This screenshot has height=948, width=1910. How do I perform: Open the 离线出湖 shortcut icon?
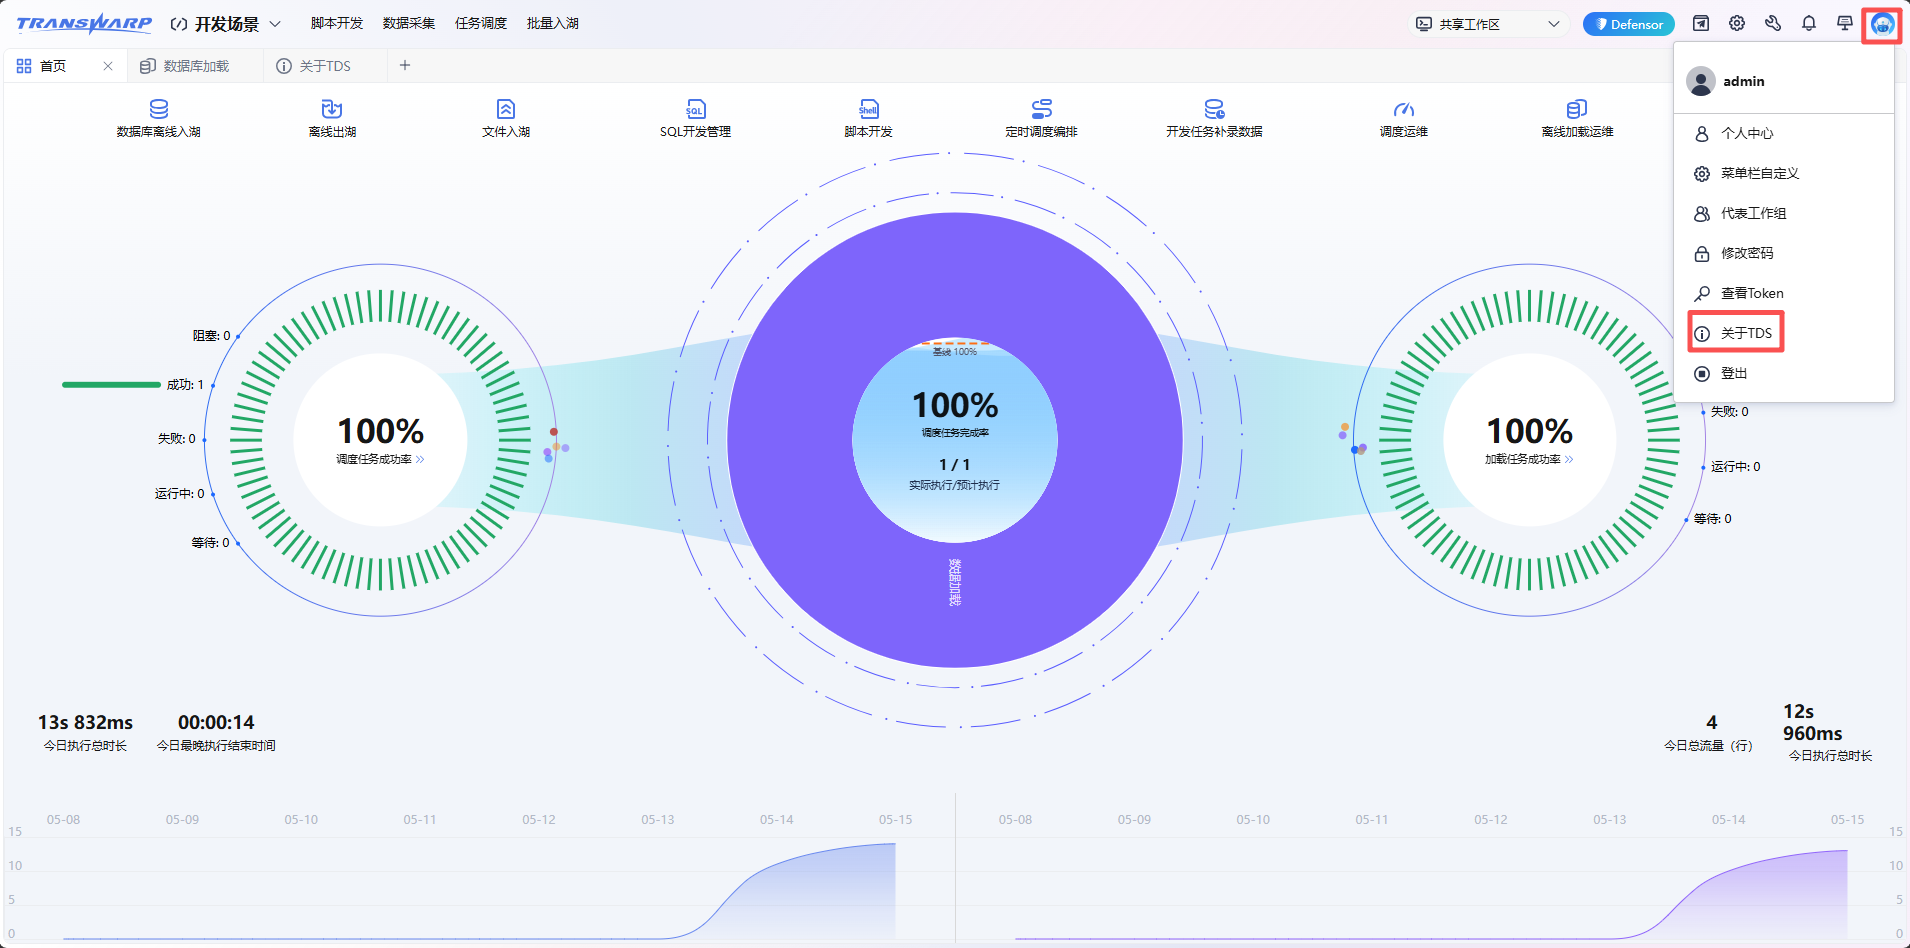pos(332,108)
